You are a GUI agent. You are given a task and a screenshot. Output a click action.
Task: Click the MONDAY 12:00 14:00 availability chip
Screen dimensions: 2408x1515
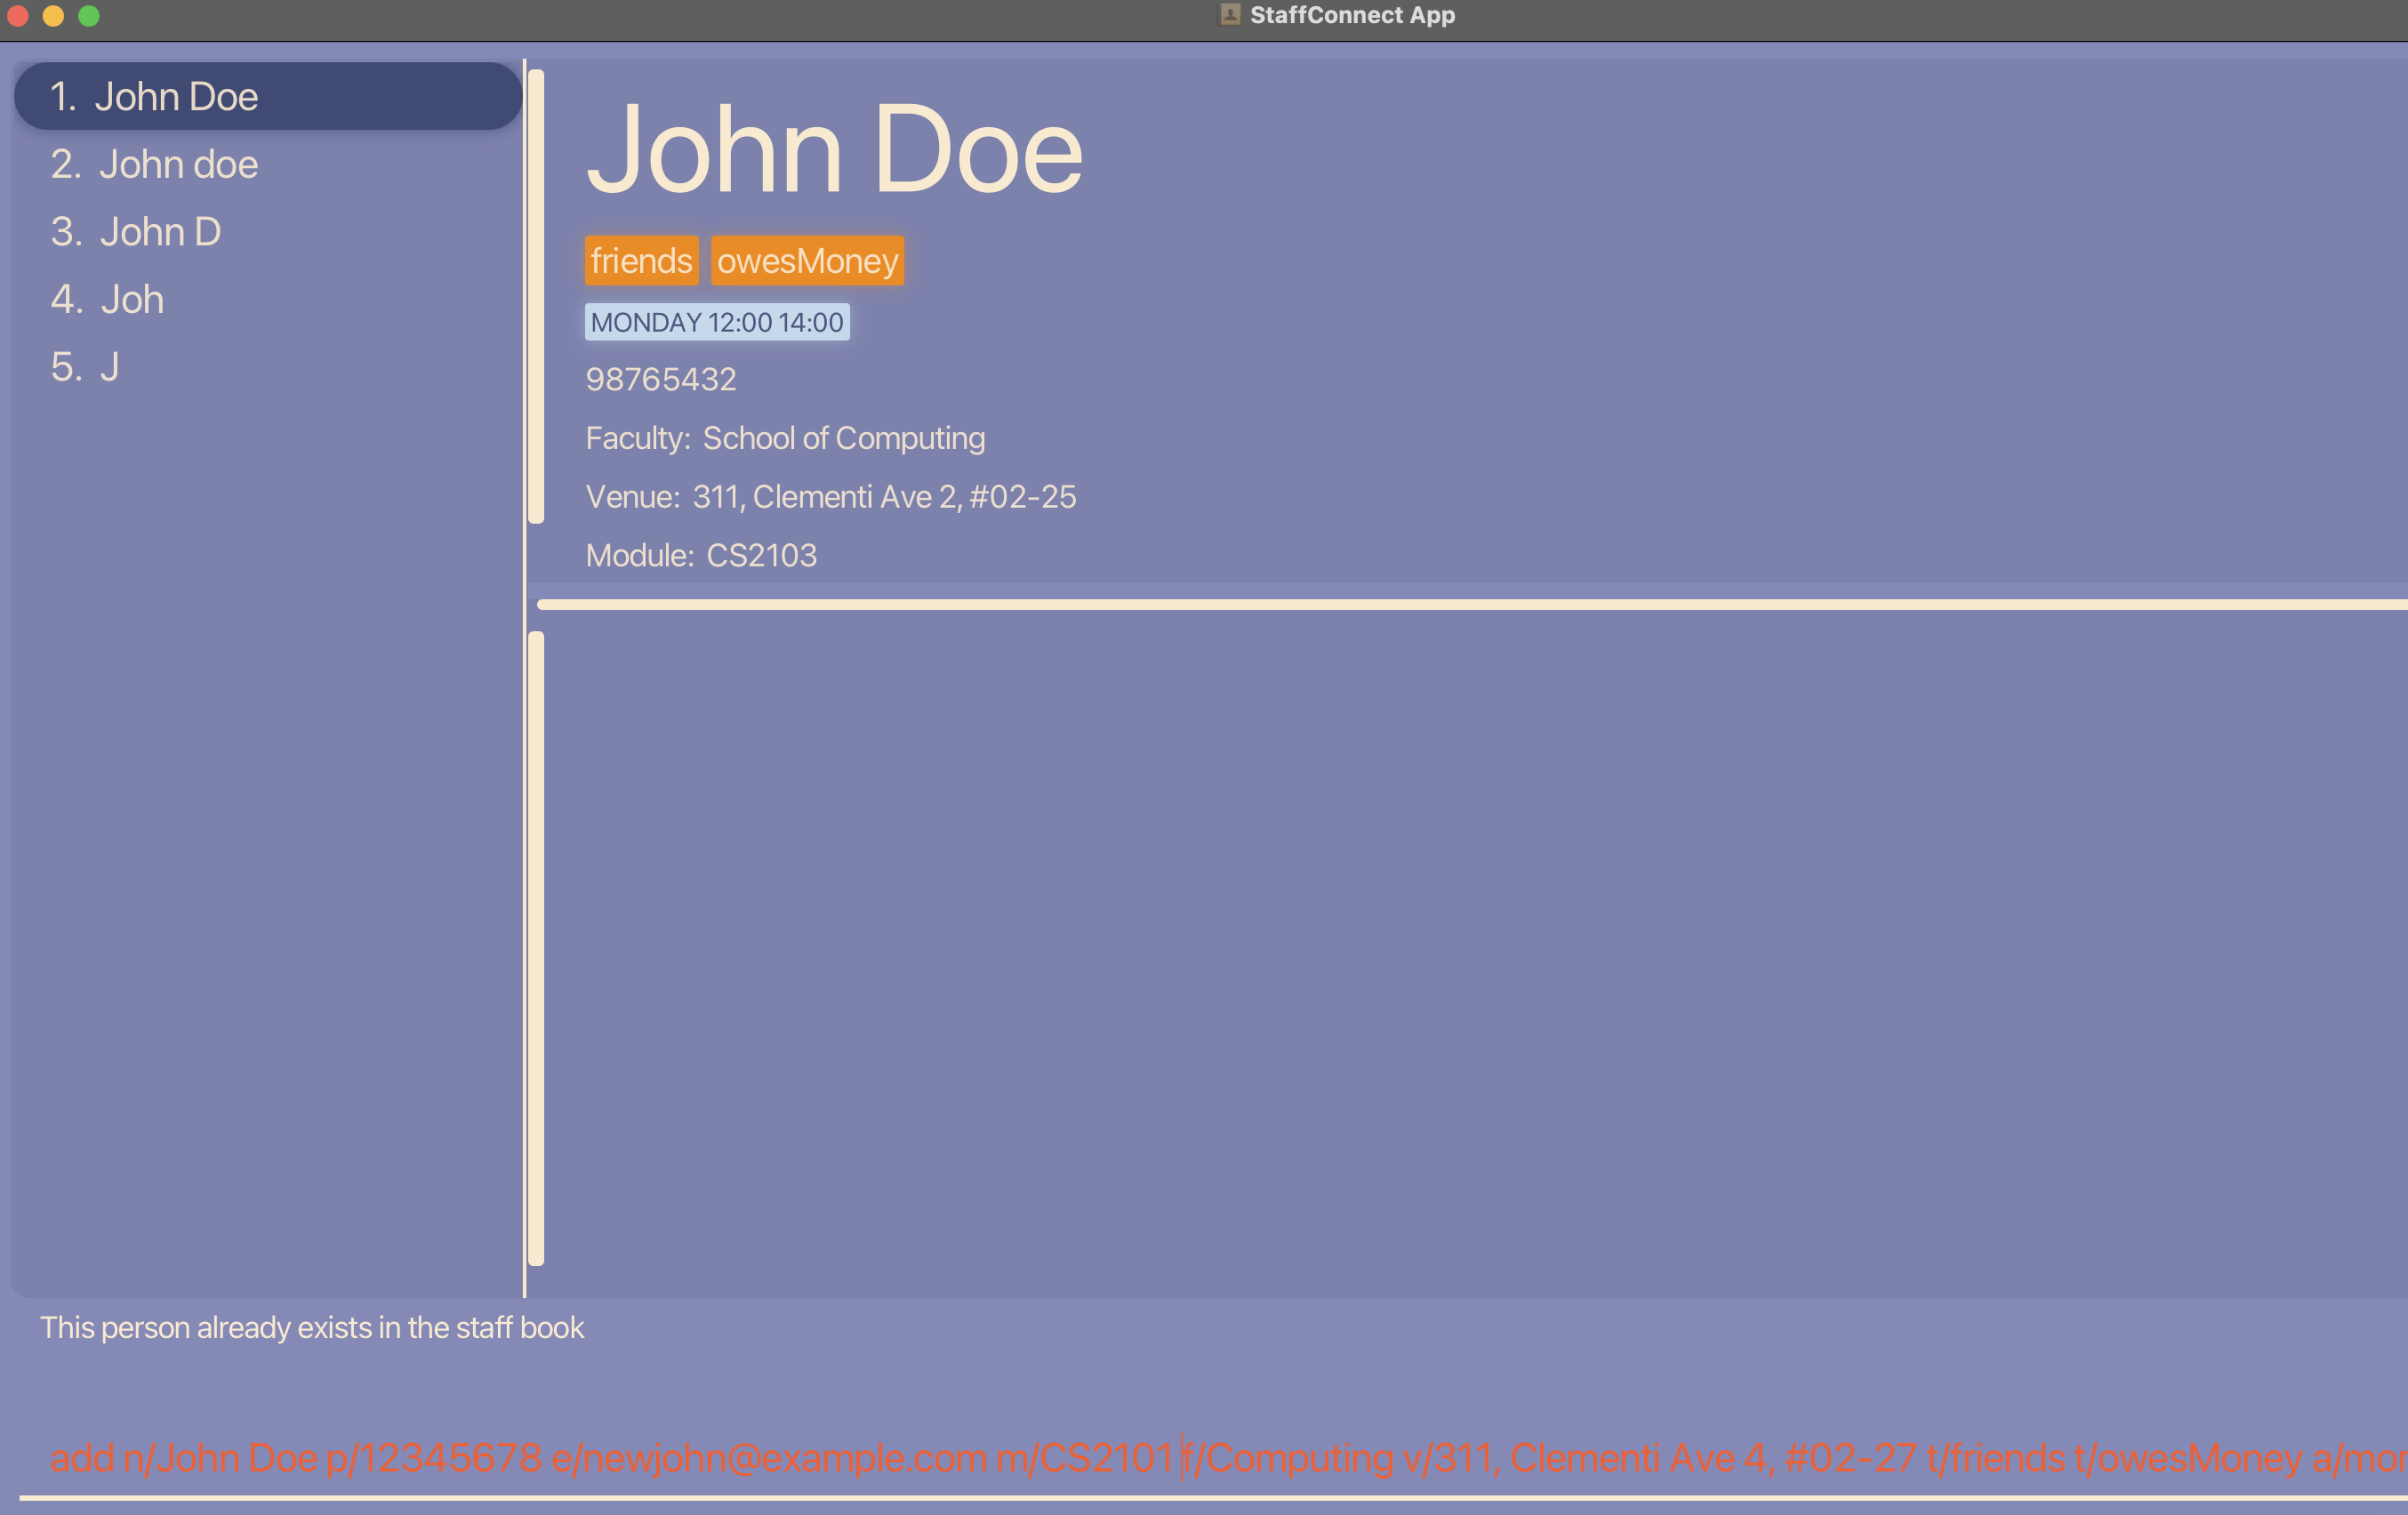tap(717, 322)
